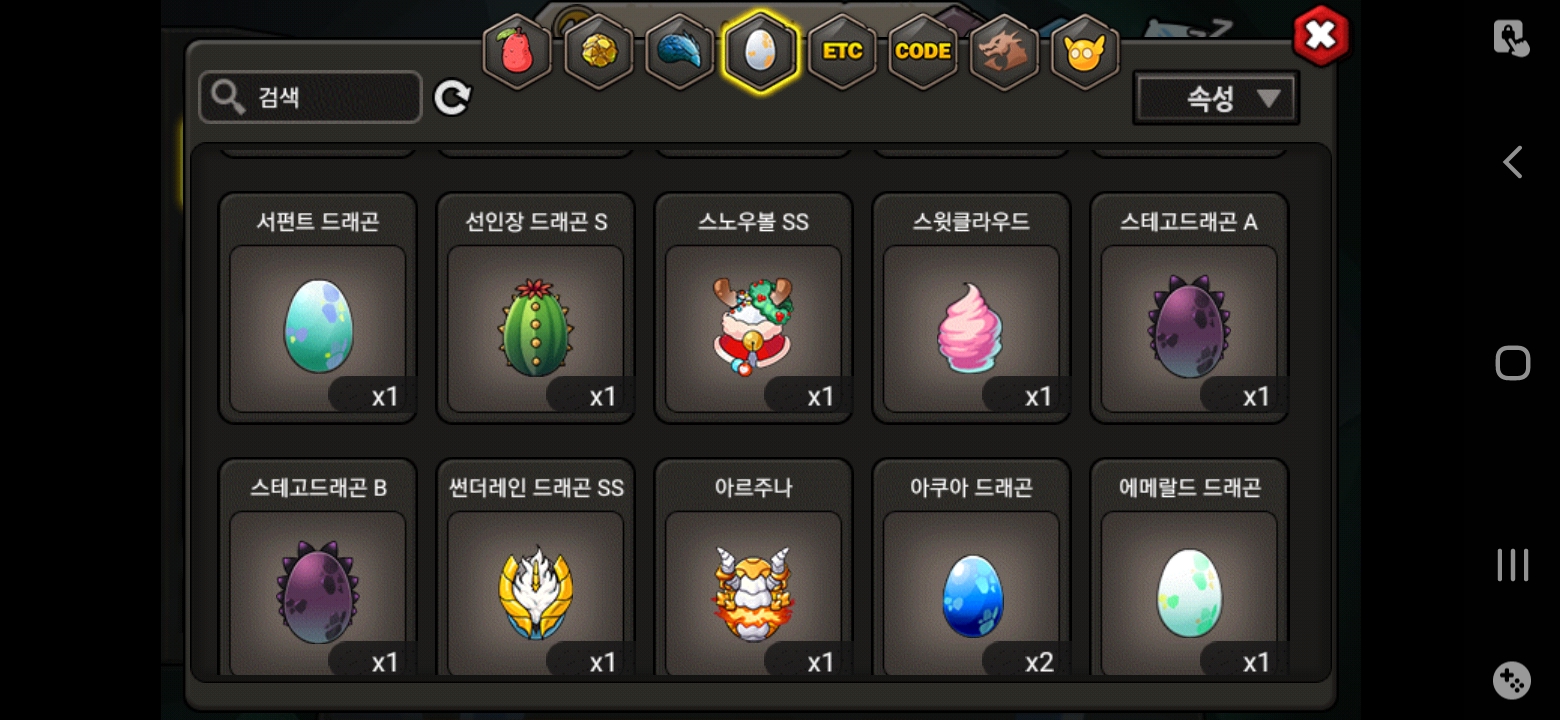The image size is (1560, 720).
Task: Select the egg category tab
Action: point(760,52)
